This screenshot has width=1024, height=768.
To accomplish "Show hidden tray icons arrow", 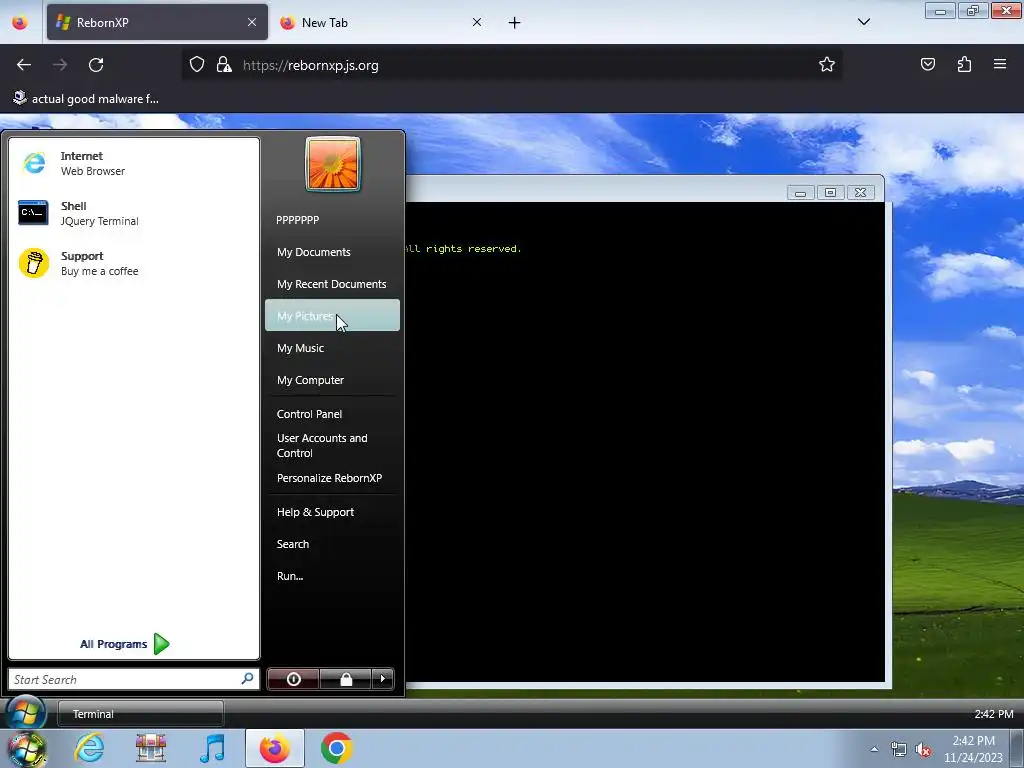I will [874, 749].
